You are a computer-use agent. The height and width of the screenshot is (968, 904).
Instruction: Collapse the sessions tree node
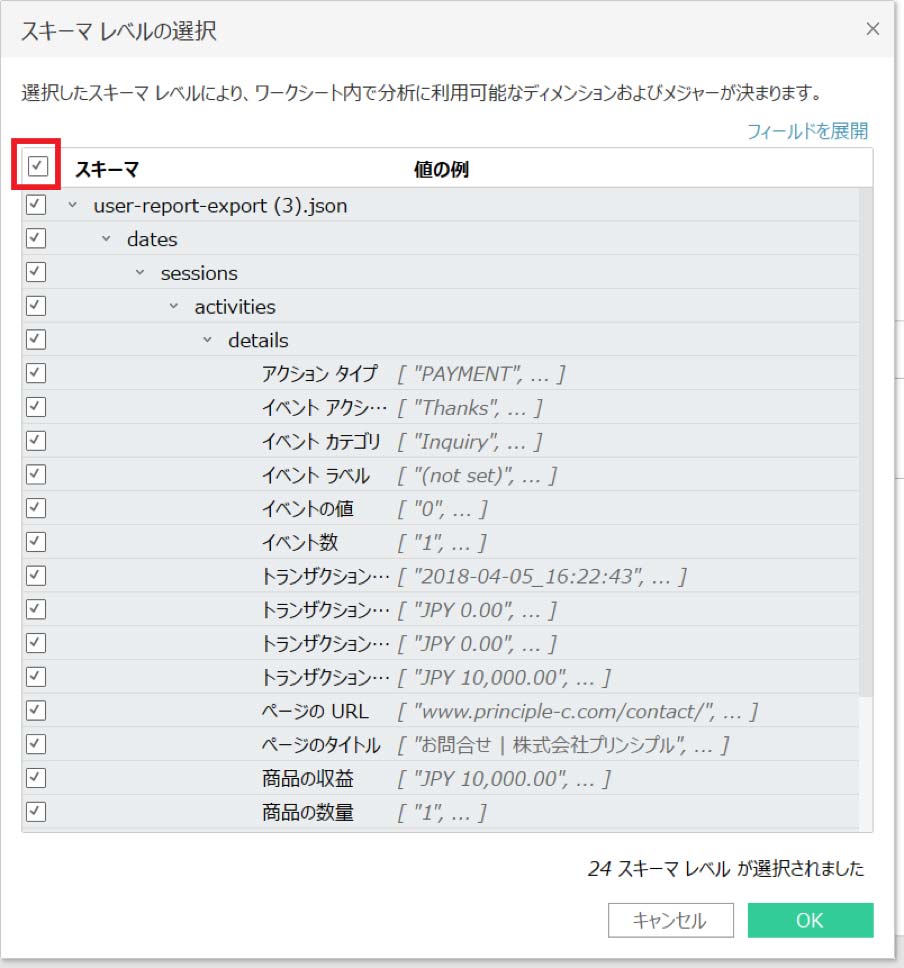pyautogui.click(x=140, y=274)
